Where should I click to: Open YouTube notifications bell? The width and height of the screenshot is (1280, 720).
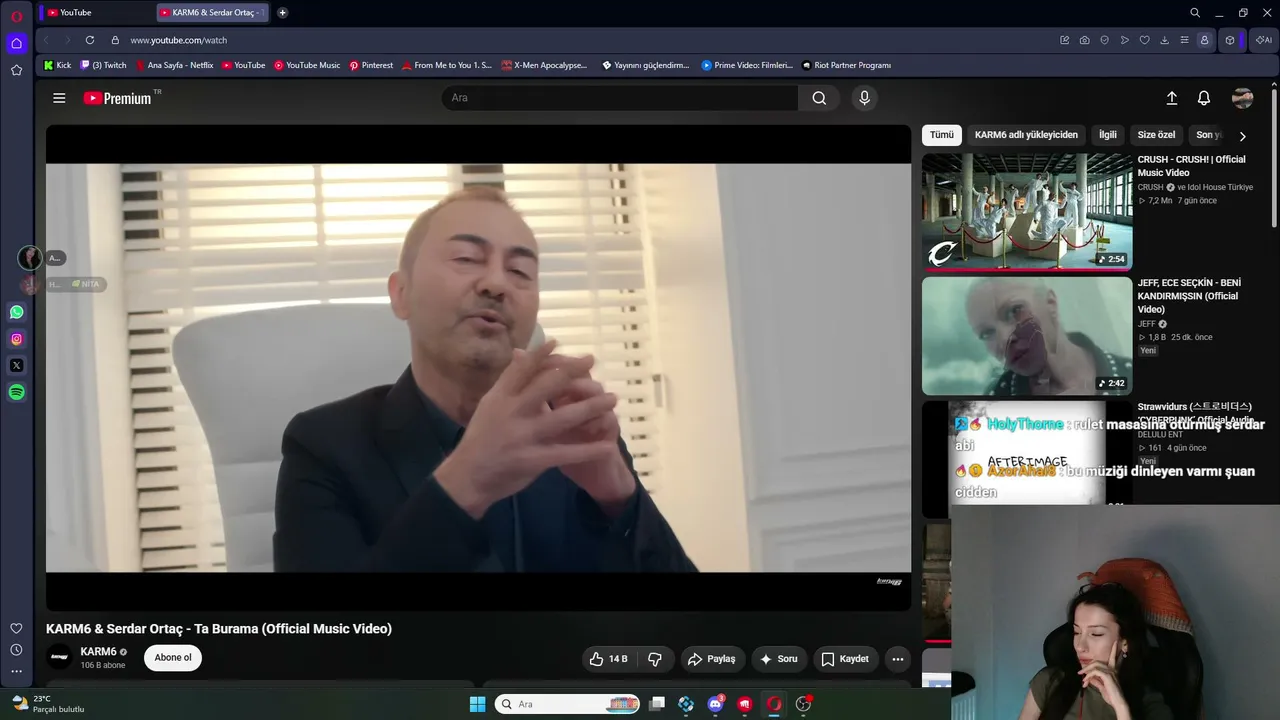[x=1204, y=98]
